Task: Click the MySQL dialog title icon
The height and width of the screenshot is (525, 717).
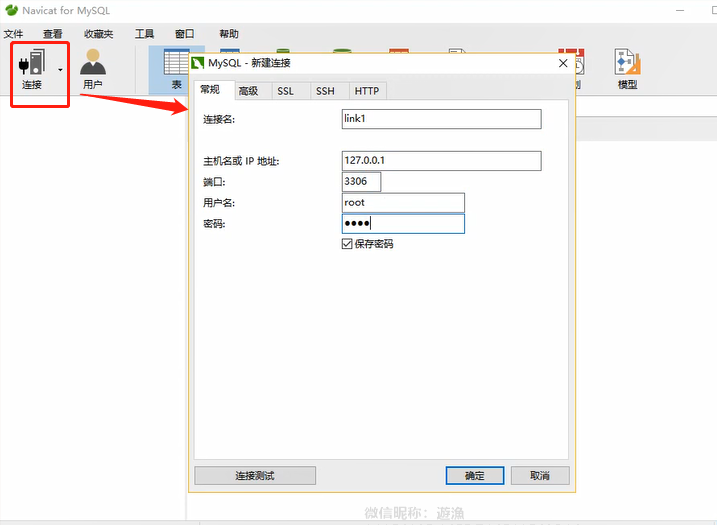Action: pyautogui.click(x=198, y=63)
